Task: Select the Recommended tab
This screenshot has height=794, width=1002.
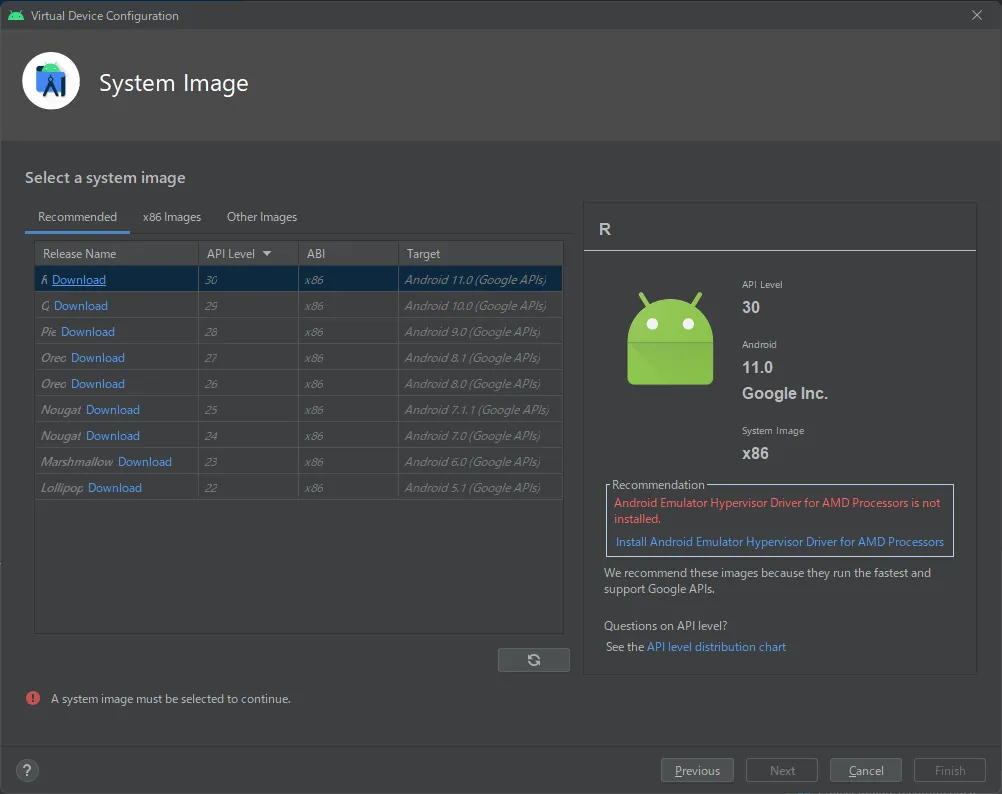Action: (77, 217)
